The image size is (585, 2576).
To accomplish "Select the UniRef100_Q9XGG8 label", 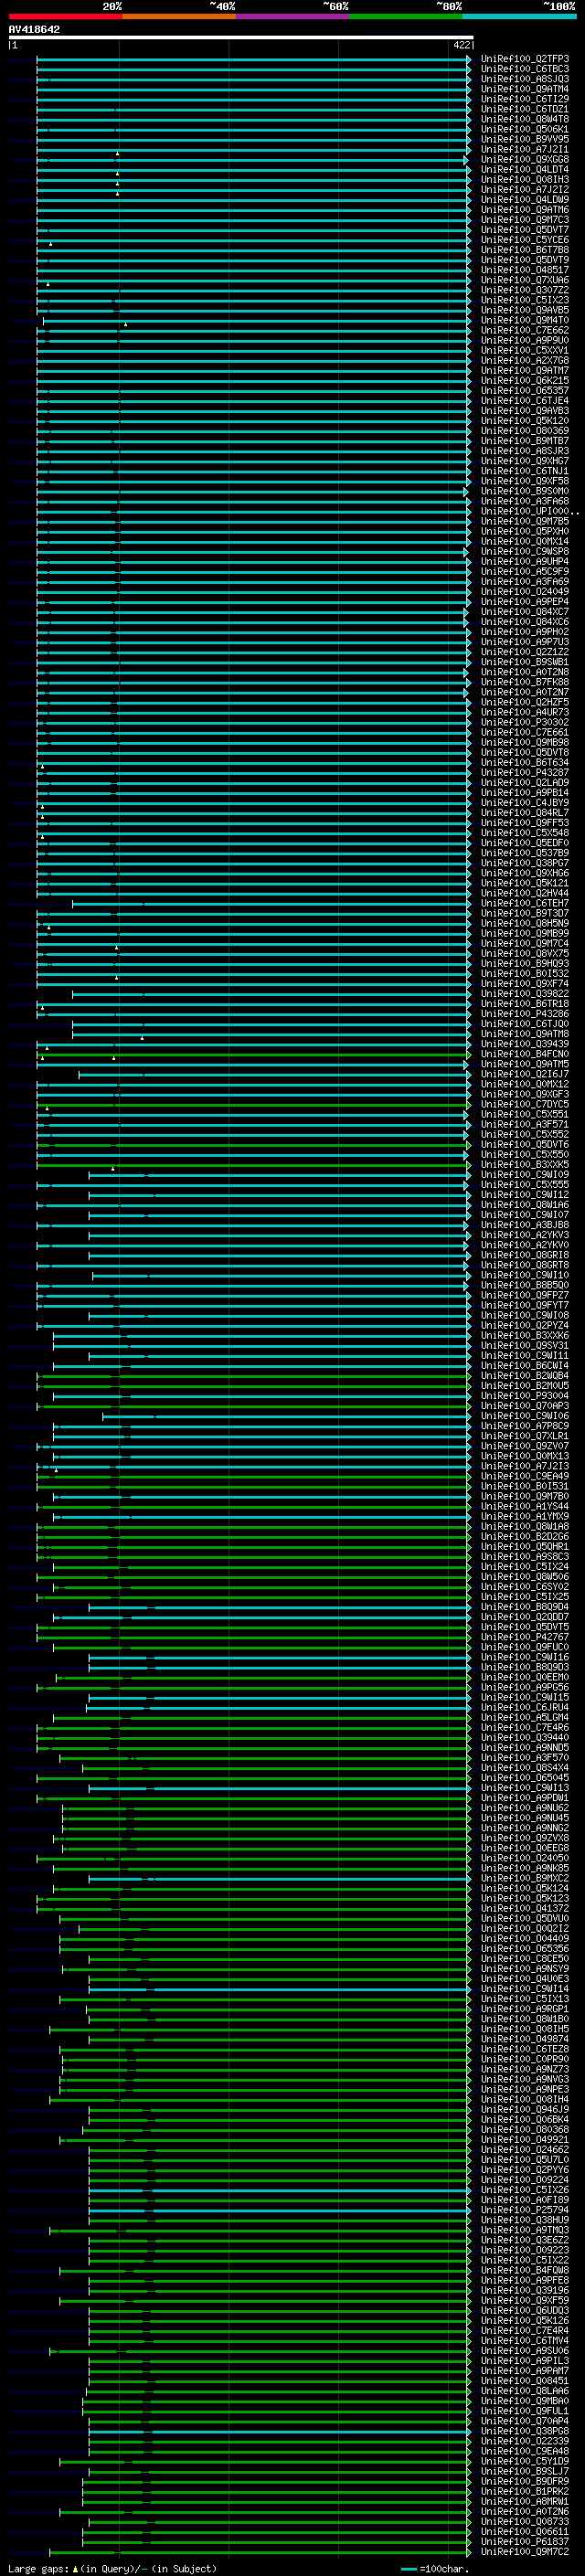I will click(525, 160).
